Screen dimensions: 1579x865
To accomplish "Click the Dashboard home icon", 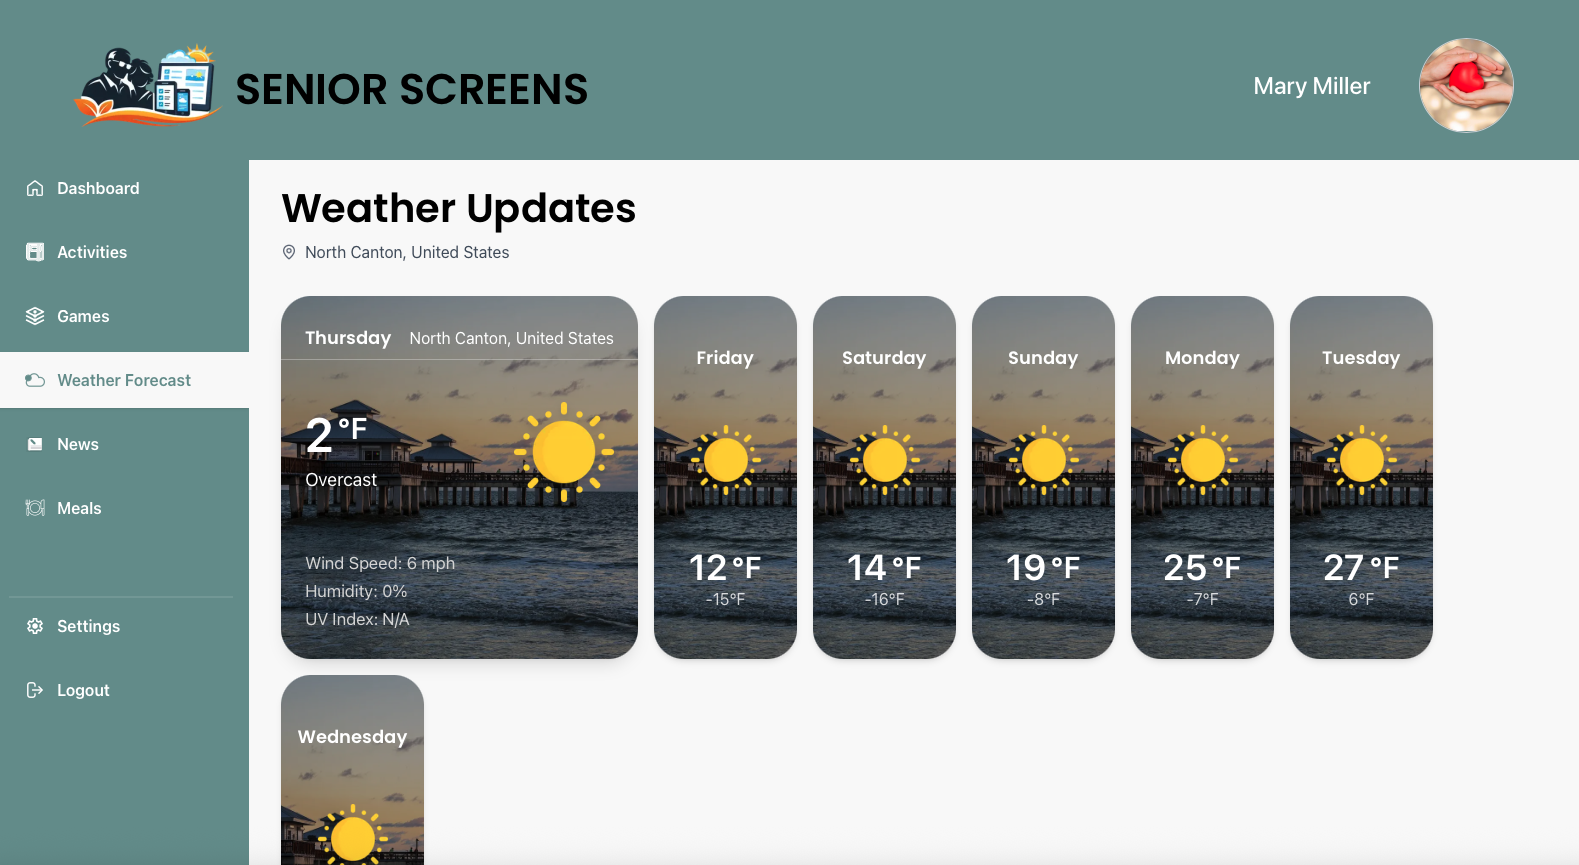I will [x=35, y=188].
